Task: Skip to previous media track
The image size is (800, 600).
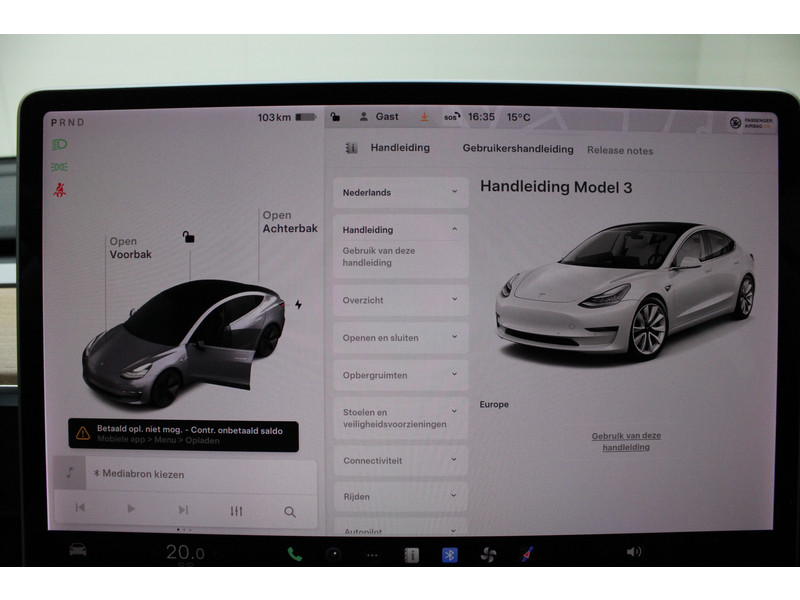Action: (80, 508)
